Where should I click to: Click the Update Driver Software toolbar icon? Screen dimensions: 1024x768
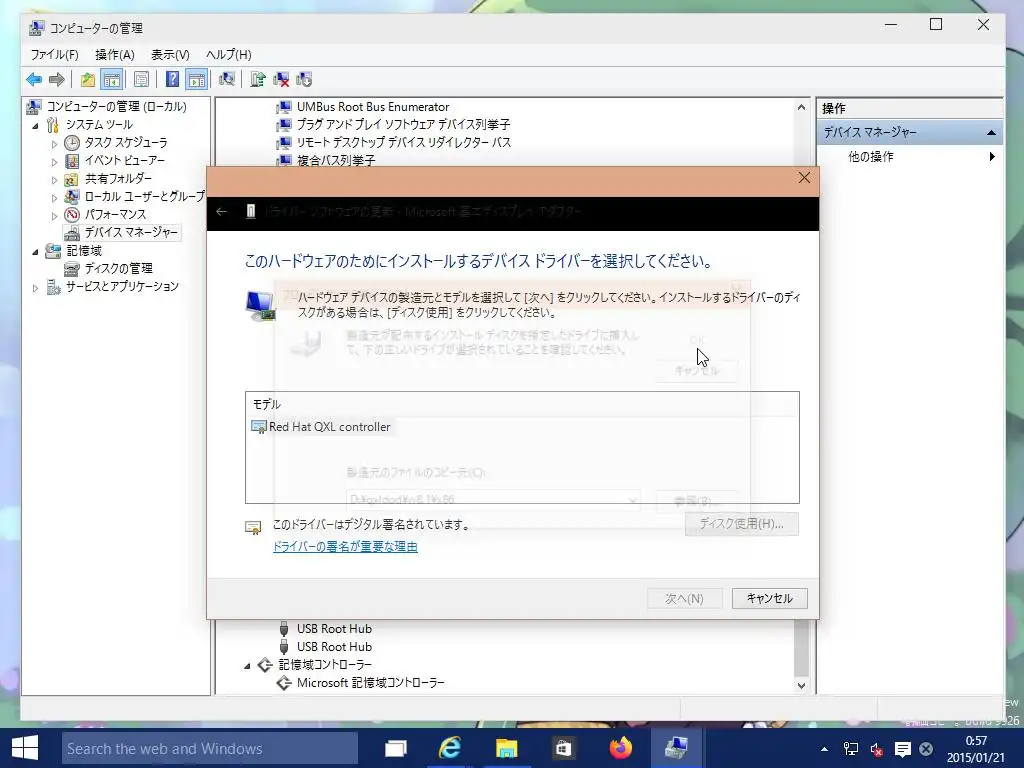(x=258, y=80)
